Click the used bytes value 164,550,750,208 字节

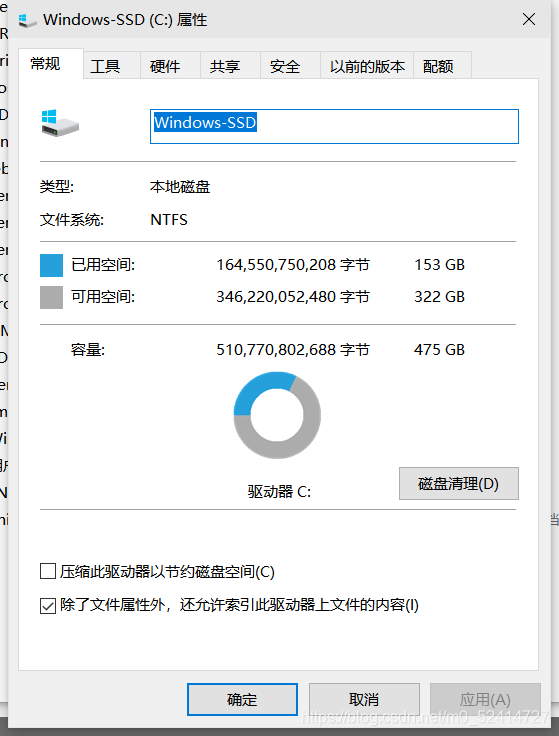(293, 265)
